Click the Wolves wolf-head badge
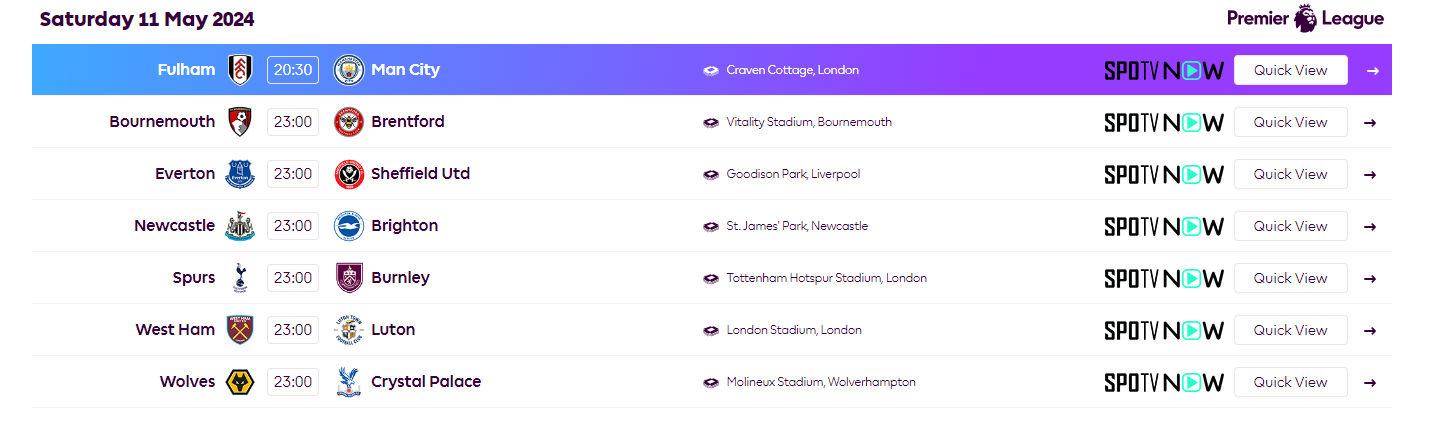The height and width of the screenshot is (433, 1430). (x=239, y=382)
